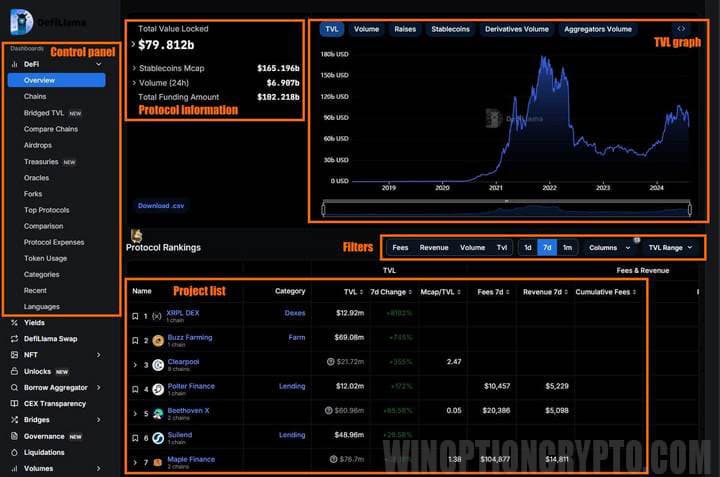The image size is (720, 477).
Task: Open the Maple Finance protocol link
Action: point(190,459)
